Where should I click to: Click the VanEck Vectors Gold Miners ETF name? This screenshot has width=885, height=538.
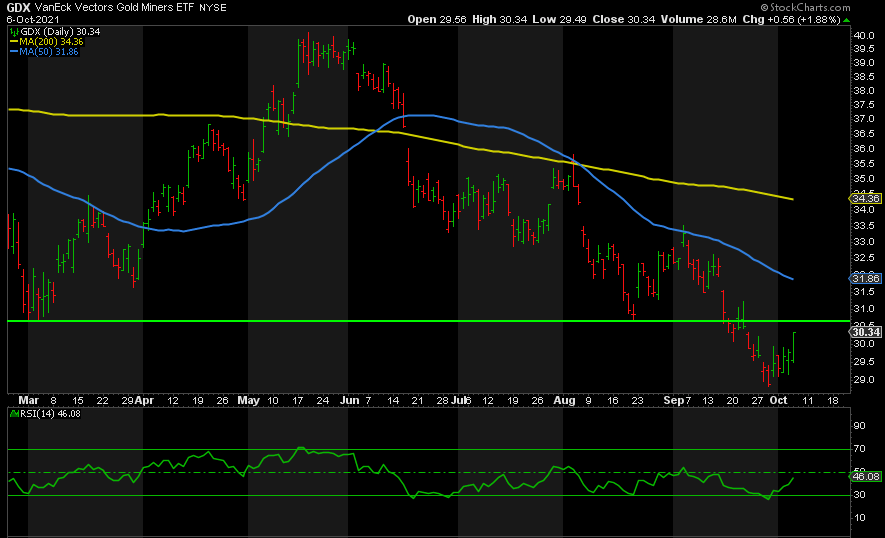114,7
